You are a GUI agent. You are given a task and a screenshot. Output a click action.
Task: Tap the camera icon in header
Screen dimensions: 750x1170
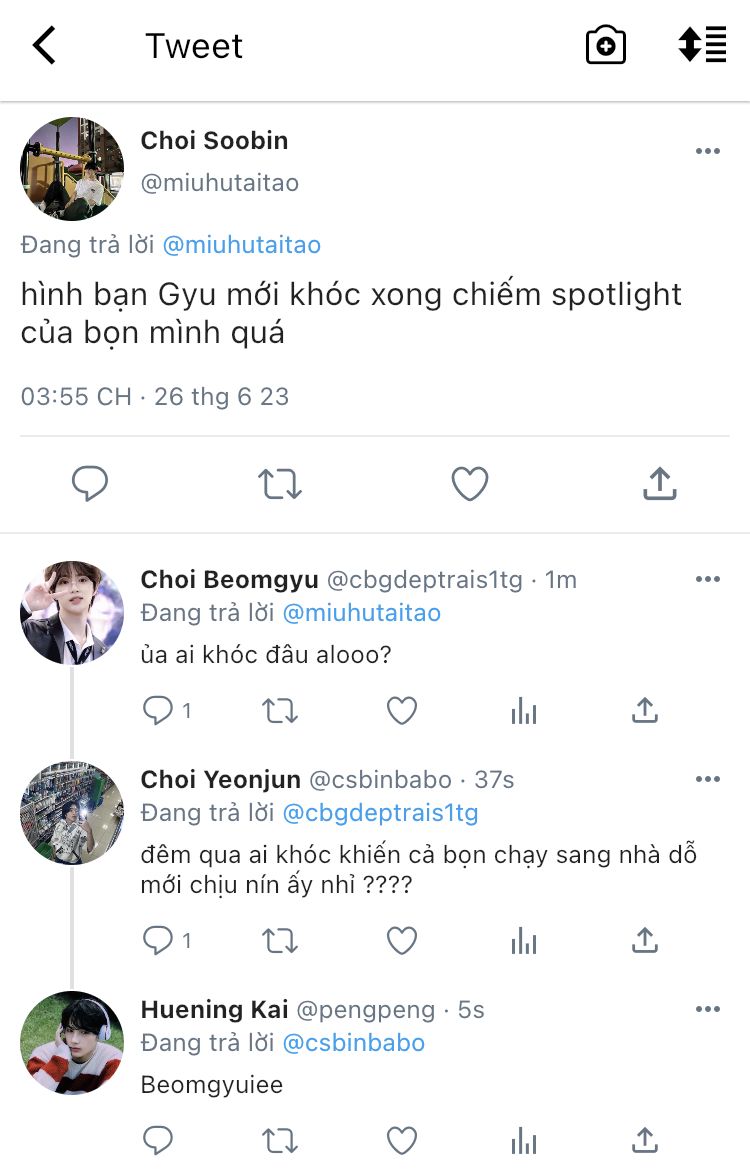(x=605, y=46)
